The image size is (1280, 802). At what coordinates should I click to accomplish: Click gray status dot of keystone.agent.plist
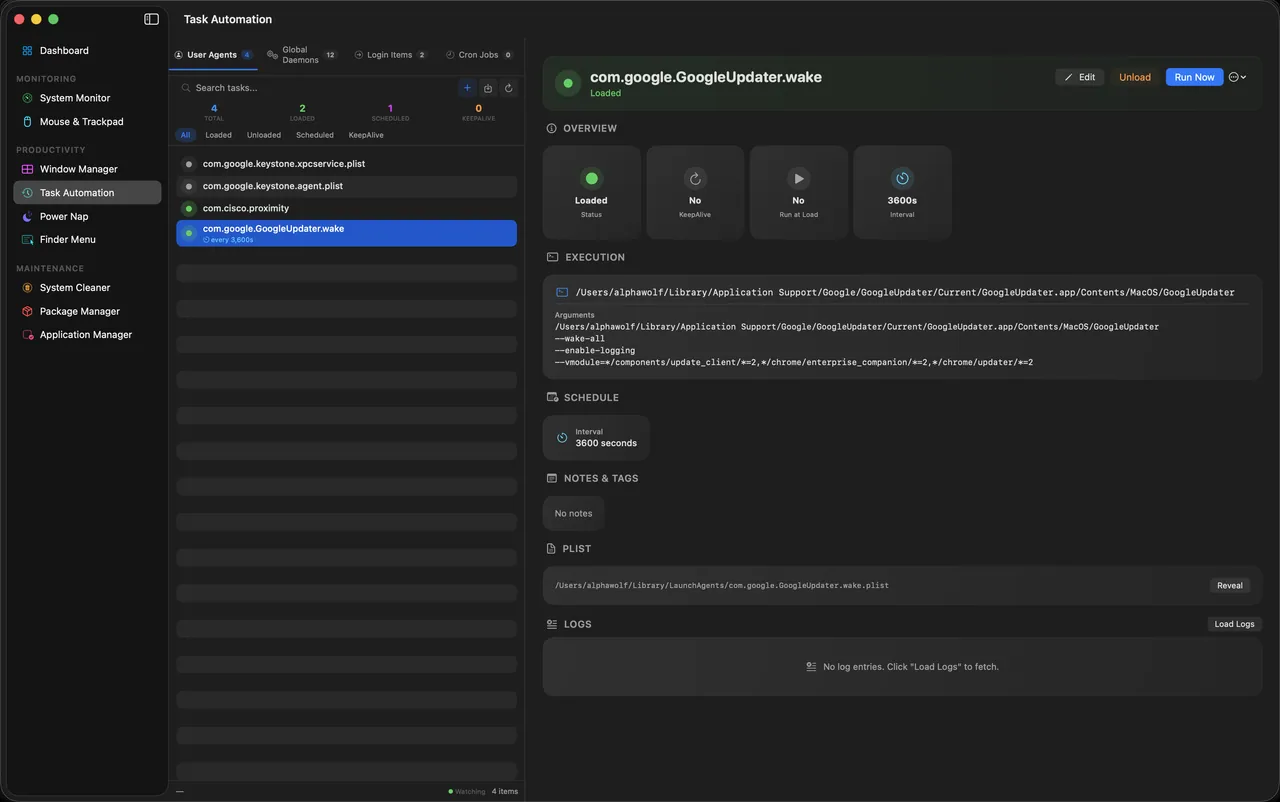(x=189, y=186)
